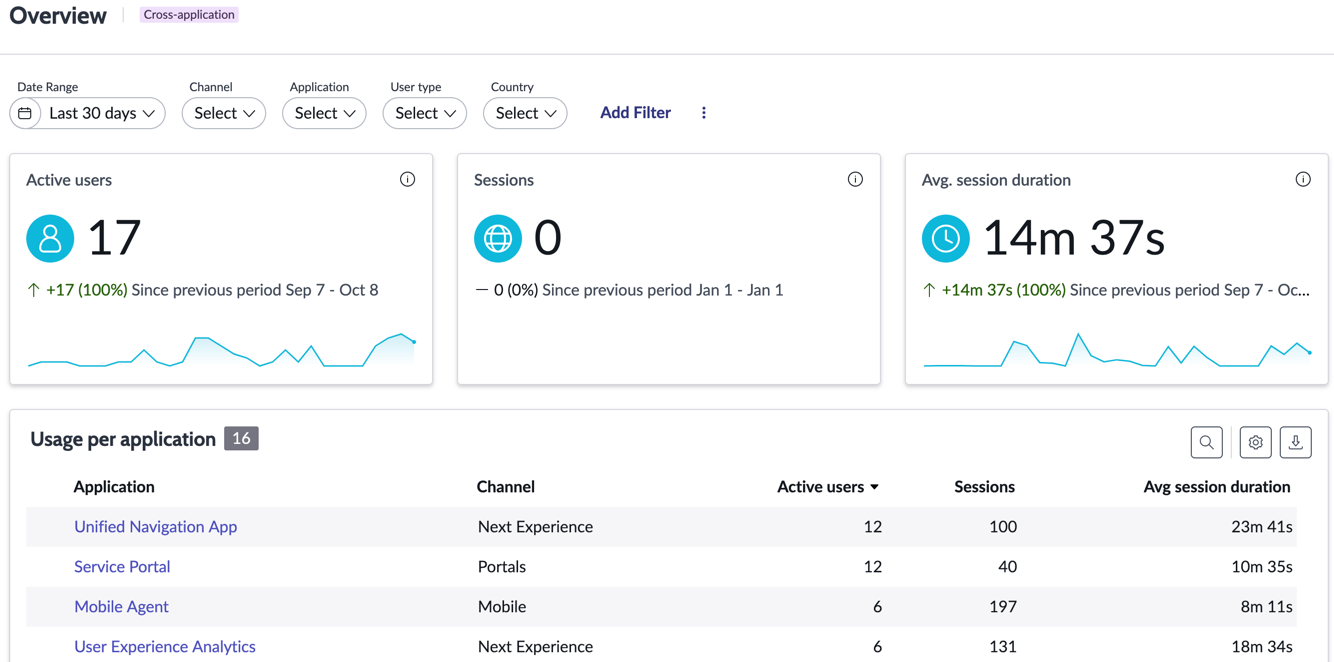The width and height of the screenshot is (1334, 662).
Task: Sort by the Sessions column header
Action: [984, 487]
